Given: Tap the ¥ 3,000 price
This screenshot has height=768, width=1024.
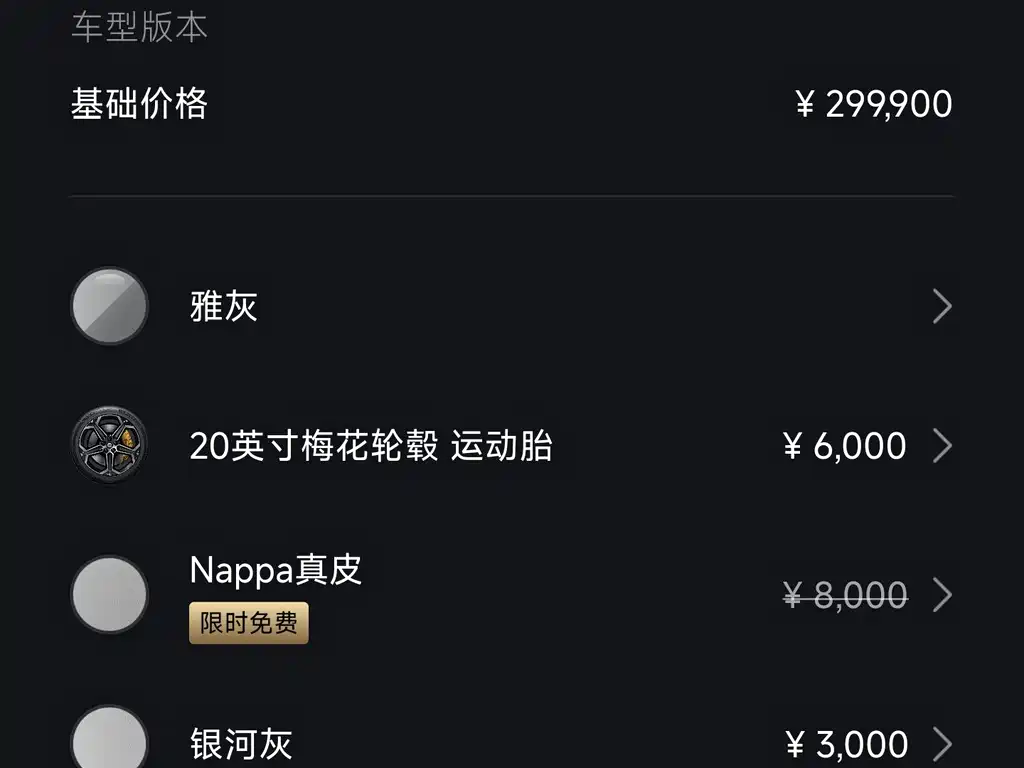Looking at the screenshot, I should pyautogui.click(x=847, y=745).
